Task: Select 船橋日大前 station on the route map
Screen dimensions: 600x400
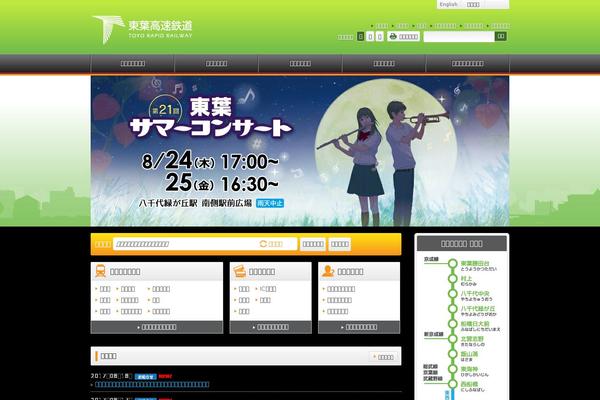Action: coord(480,326)
